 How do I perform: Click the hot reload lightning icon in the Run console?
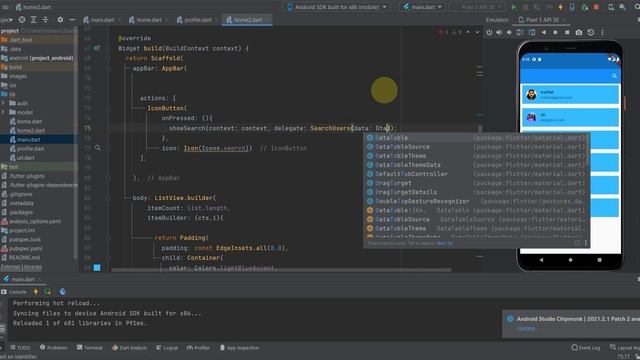coord(36,291)
